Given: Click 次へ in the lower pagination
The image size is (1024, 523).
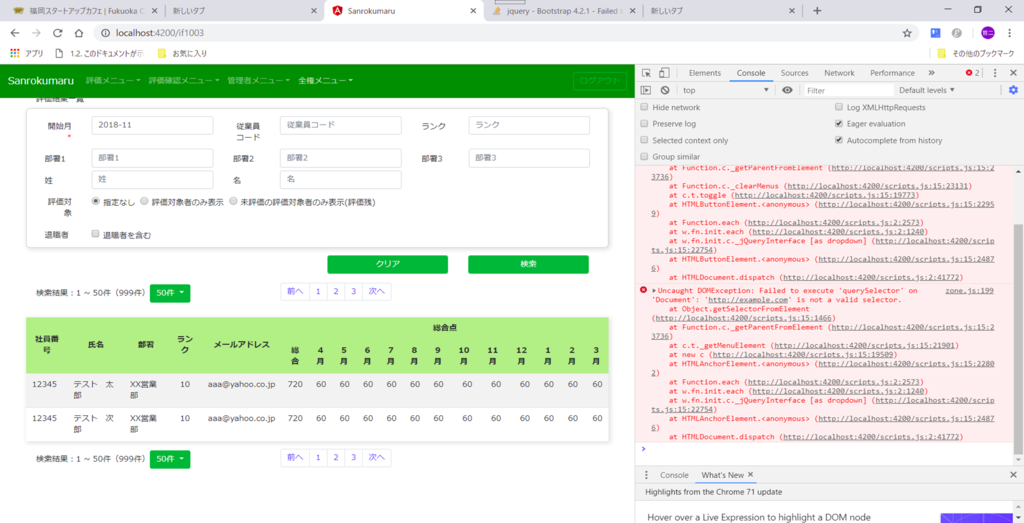Looking at the screenshot, I should pyautogui.click(x=377, y=458).
